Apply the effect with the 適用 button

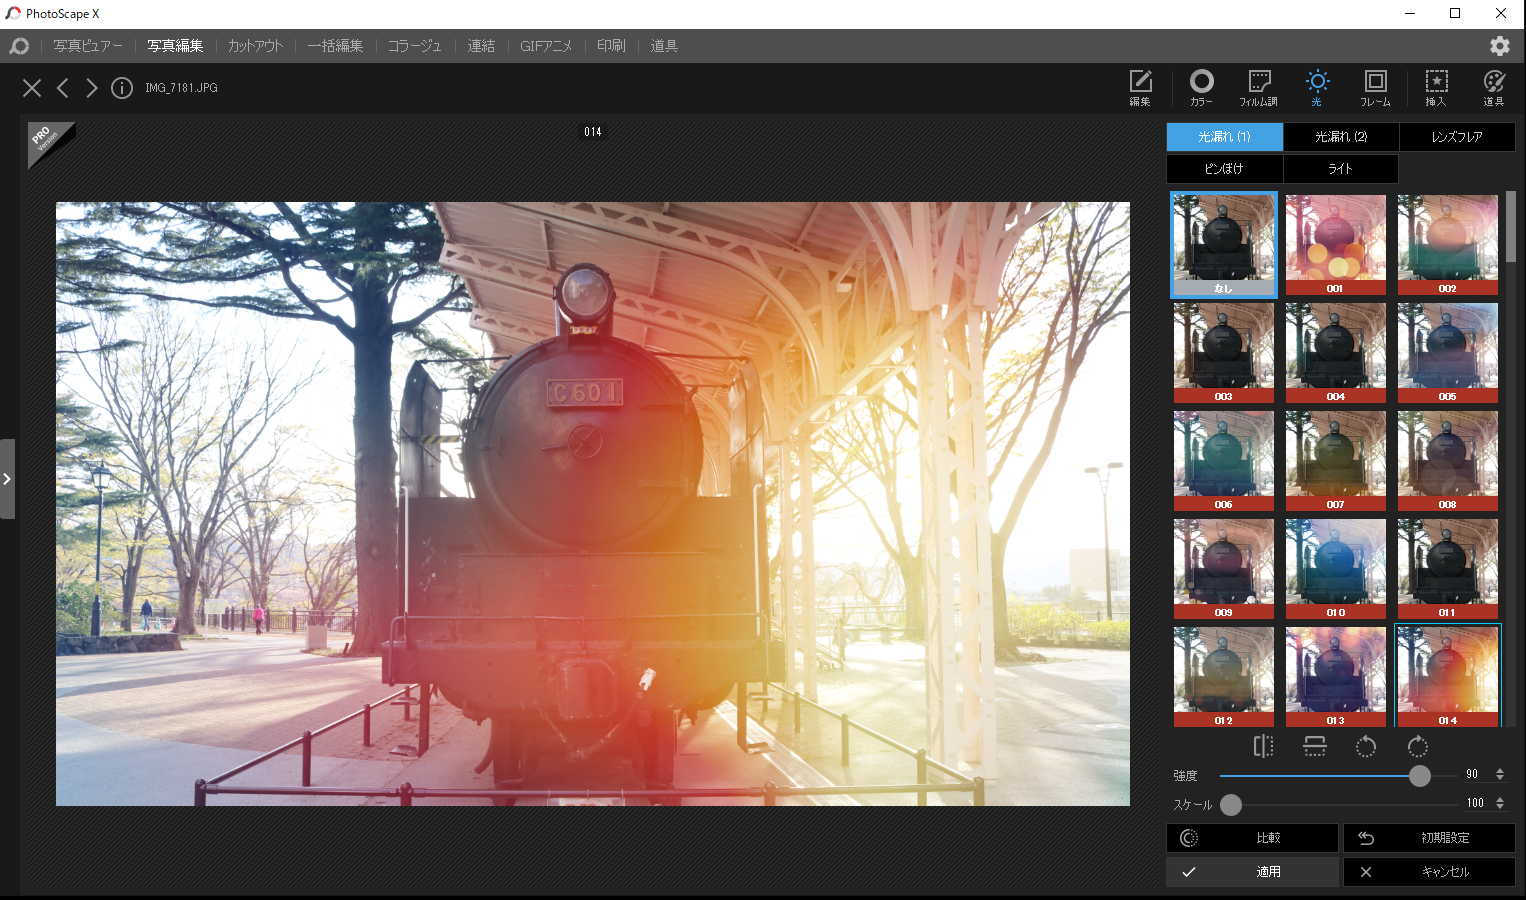(x=1252, y=871)
